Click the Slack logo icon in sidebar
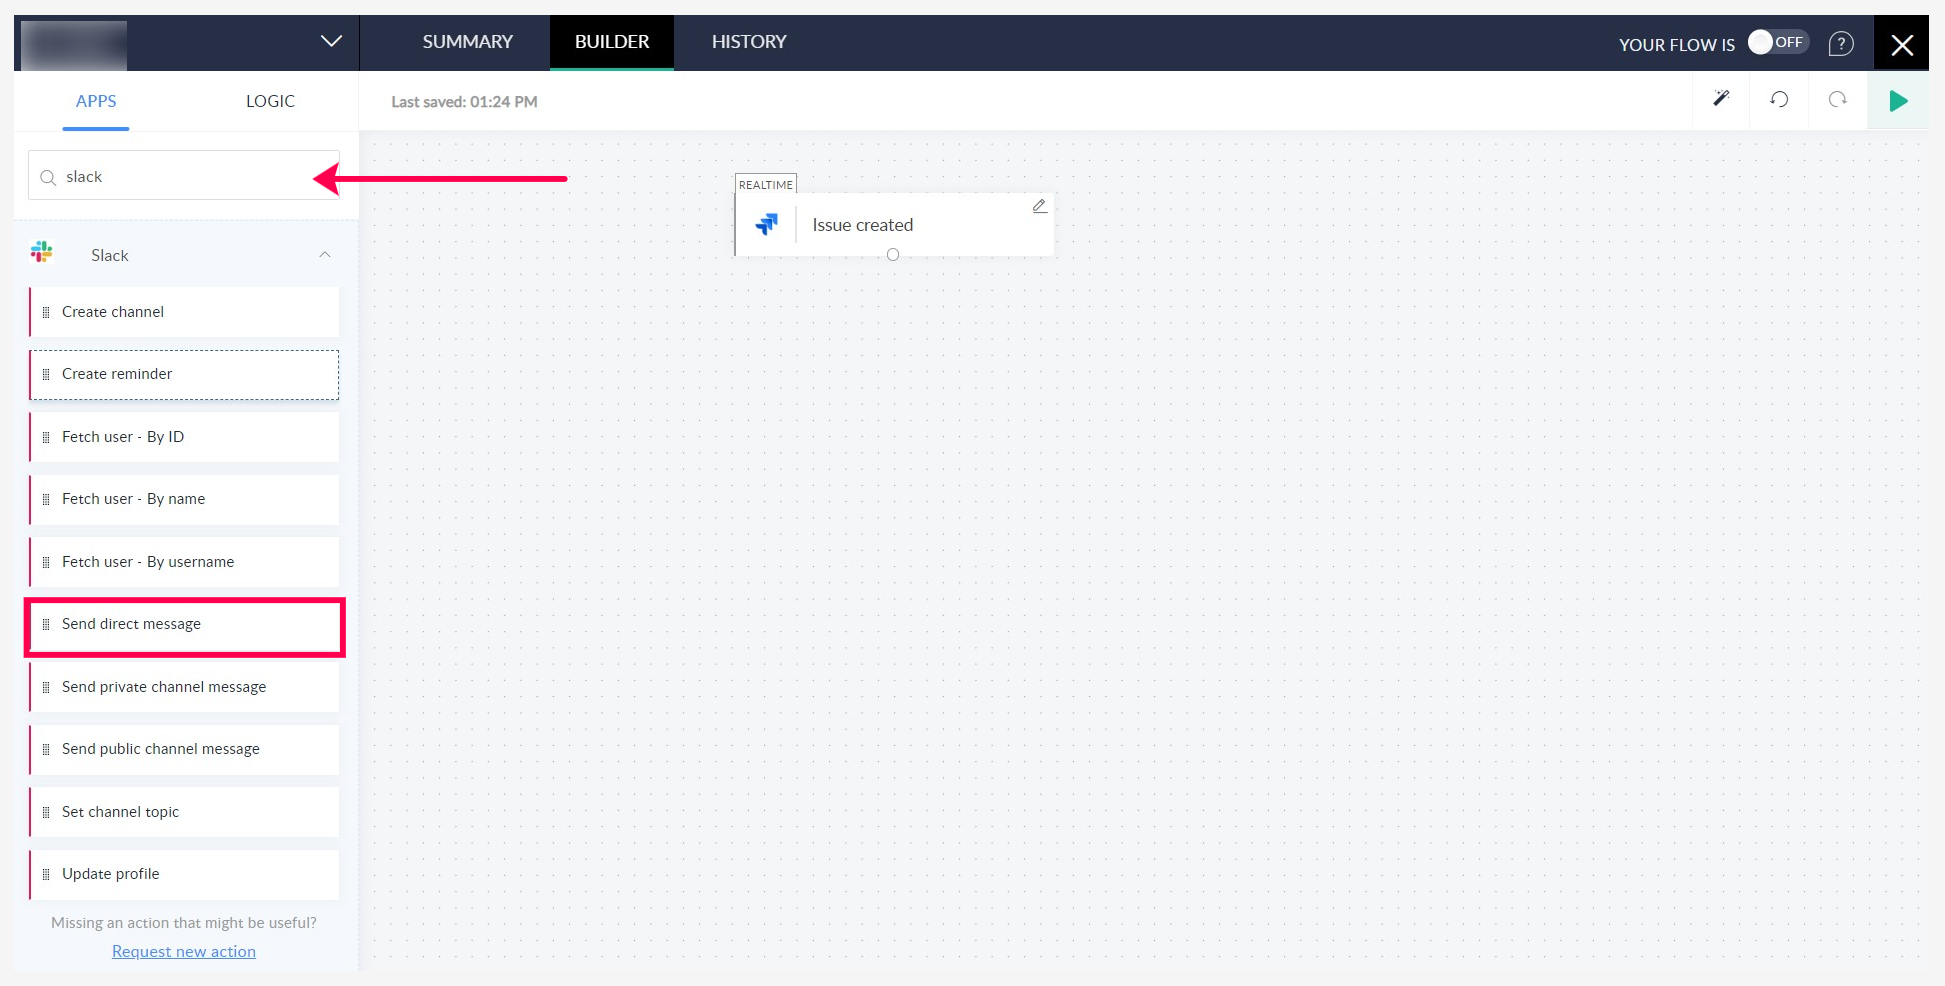The width and height of the screenshot is (1945, 986). [x=42, y=253]
